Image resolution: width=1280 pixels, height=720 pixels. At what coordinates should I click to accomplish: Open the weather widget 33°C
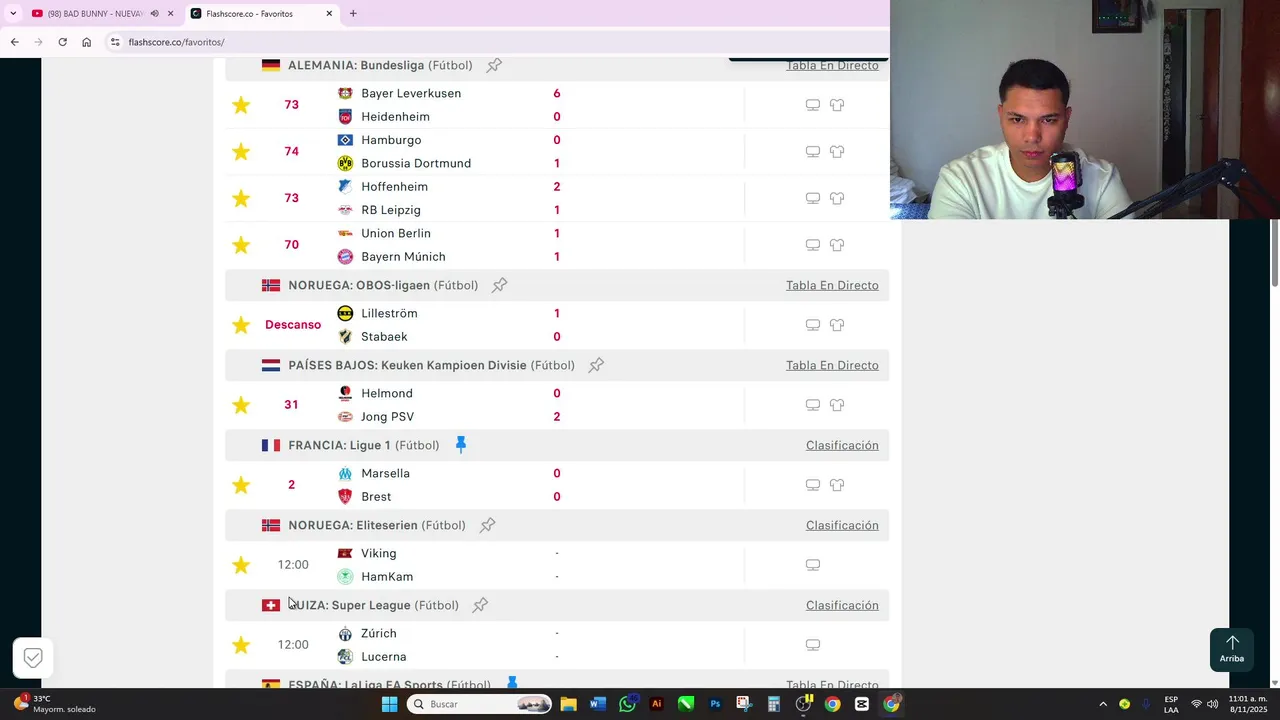point(55,704)
